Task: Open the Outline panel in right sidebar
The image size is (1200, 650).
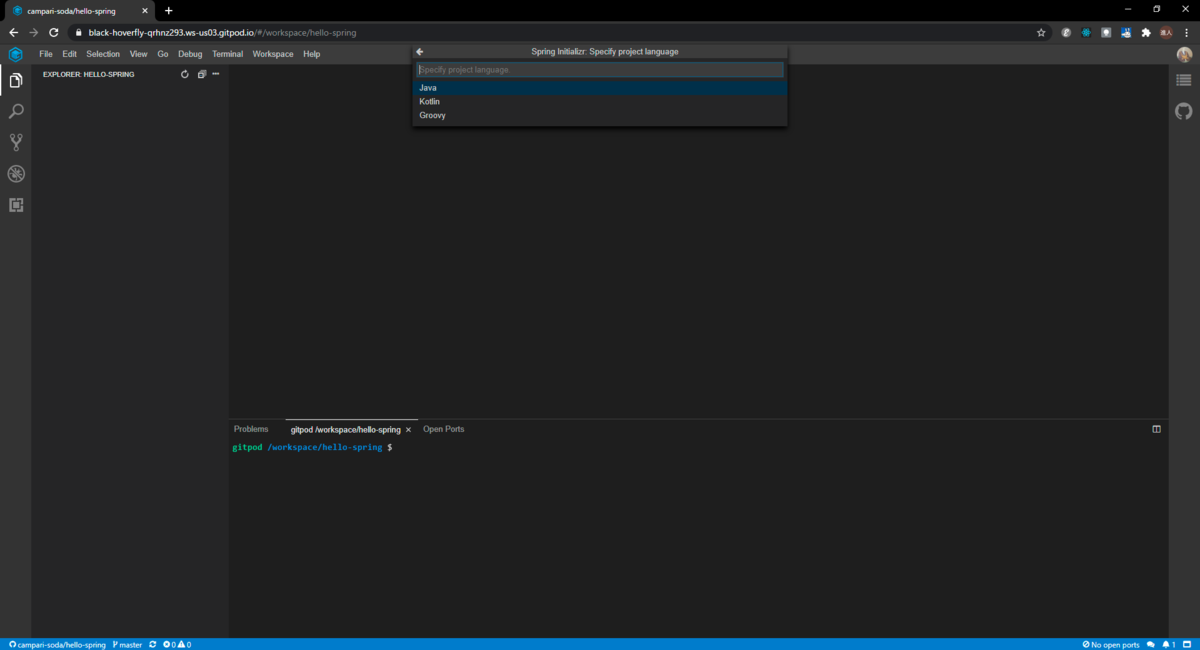Action: pos(1184,81)
